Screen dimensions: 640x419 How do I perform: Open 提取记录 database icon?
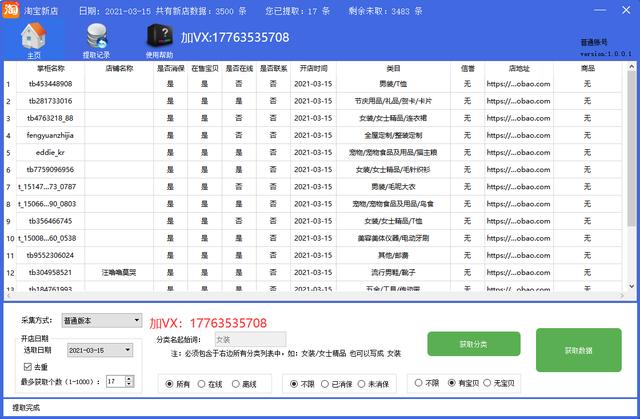pos(96,40)
